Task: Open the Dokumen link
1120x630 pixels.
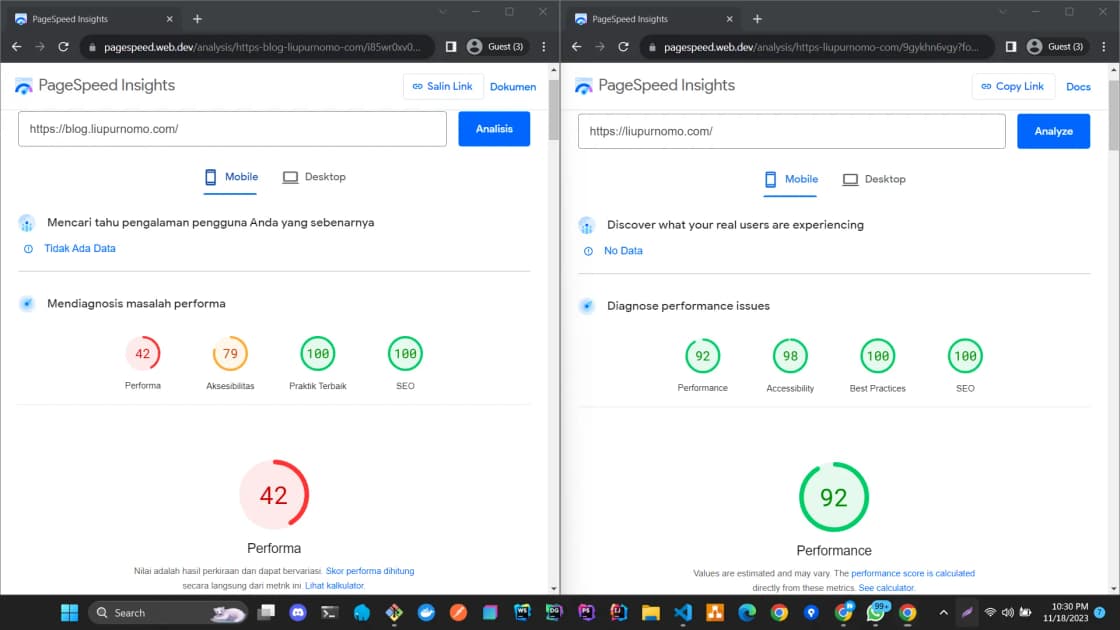Action: 513,86
